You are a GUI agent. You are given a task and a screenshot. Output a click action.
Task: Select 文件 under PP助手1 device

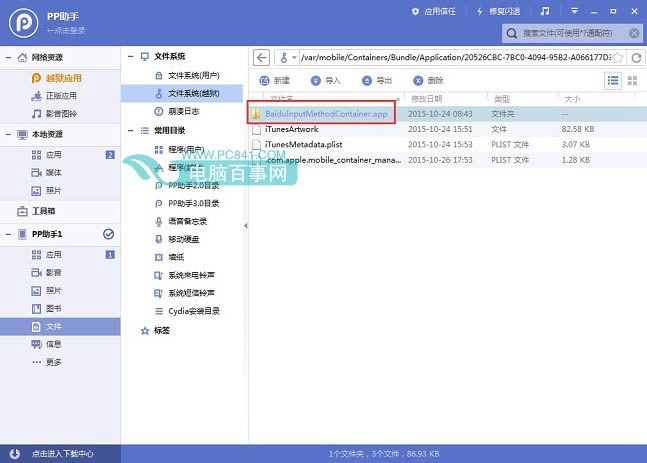coord(60,326)
